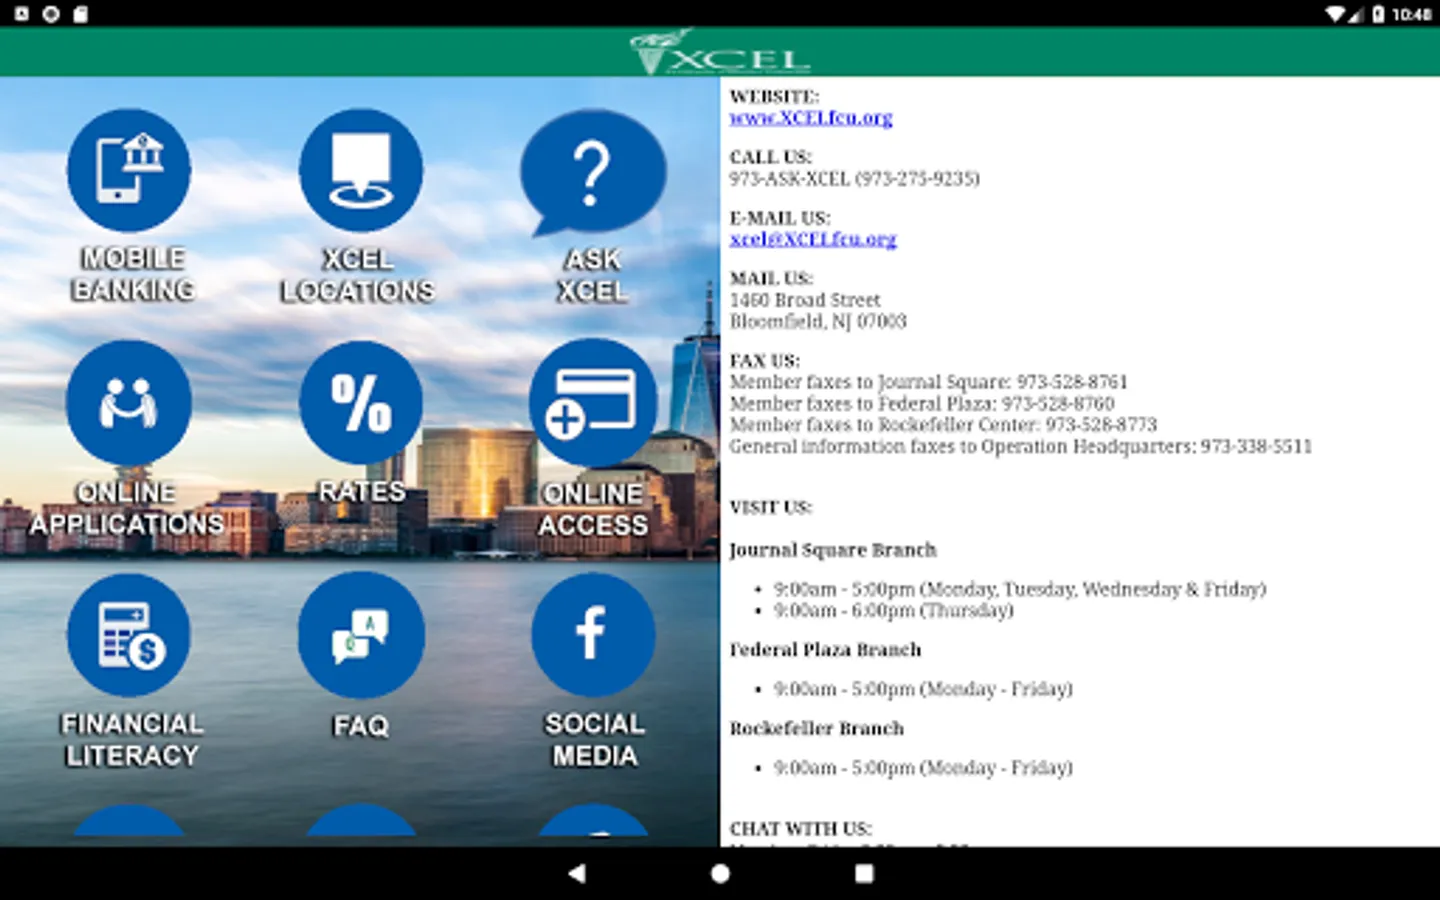Tap the Rockefeller Branch heading
The image size is (1440, 900).
(816, 729)
